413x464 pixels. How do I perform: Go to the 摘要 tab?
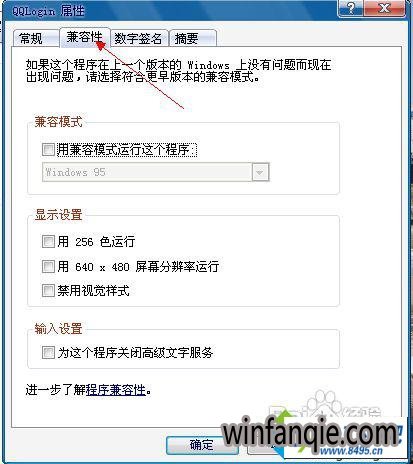pyautogui.click(x=193, y=38)
